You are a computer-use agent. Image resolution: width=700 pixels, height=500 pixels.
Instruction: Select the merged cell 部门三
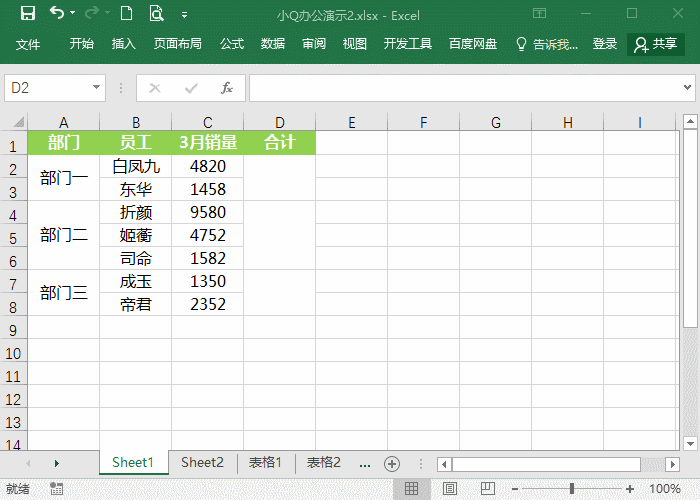point(64,292)
